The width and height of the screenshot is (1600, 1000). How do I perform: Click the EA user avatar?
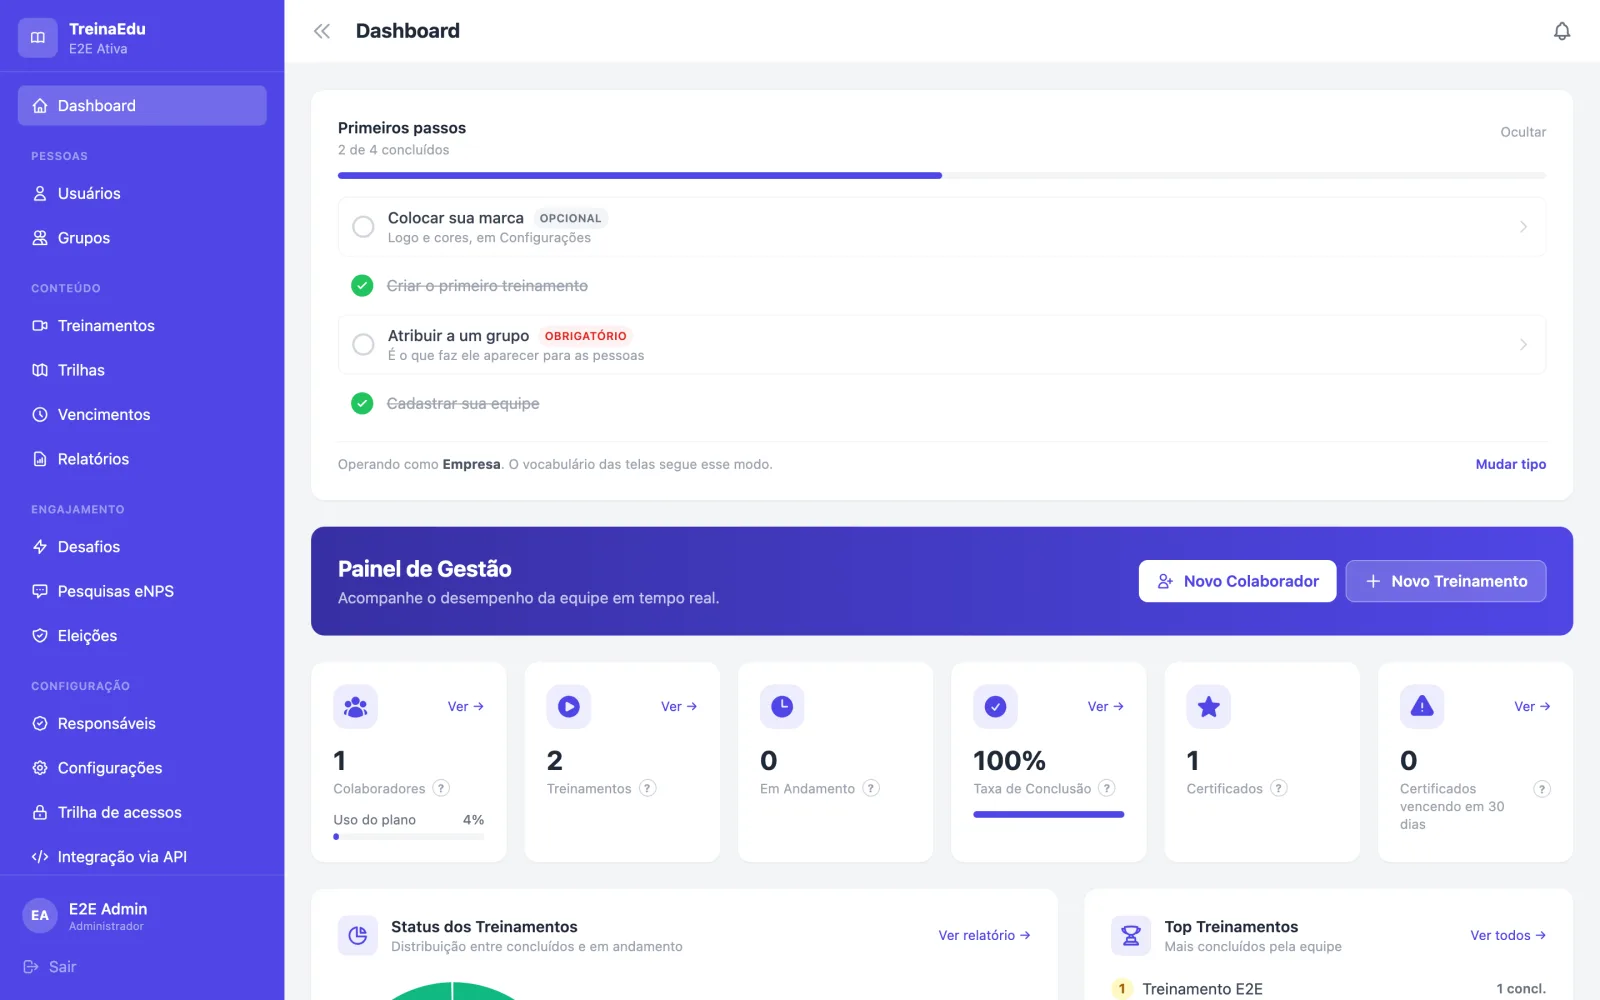click(x=40, y=915)
